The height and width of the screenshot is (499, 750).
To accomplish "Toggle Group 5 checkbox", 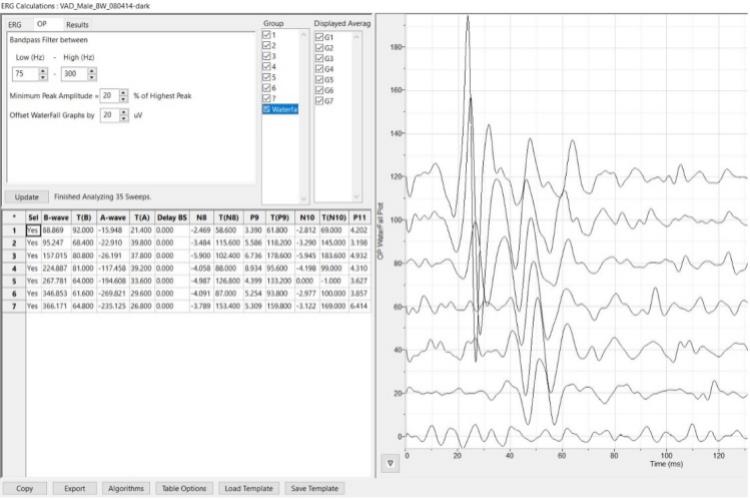I will (x=266, y=77).
